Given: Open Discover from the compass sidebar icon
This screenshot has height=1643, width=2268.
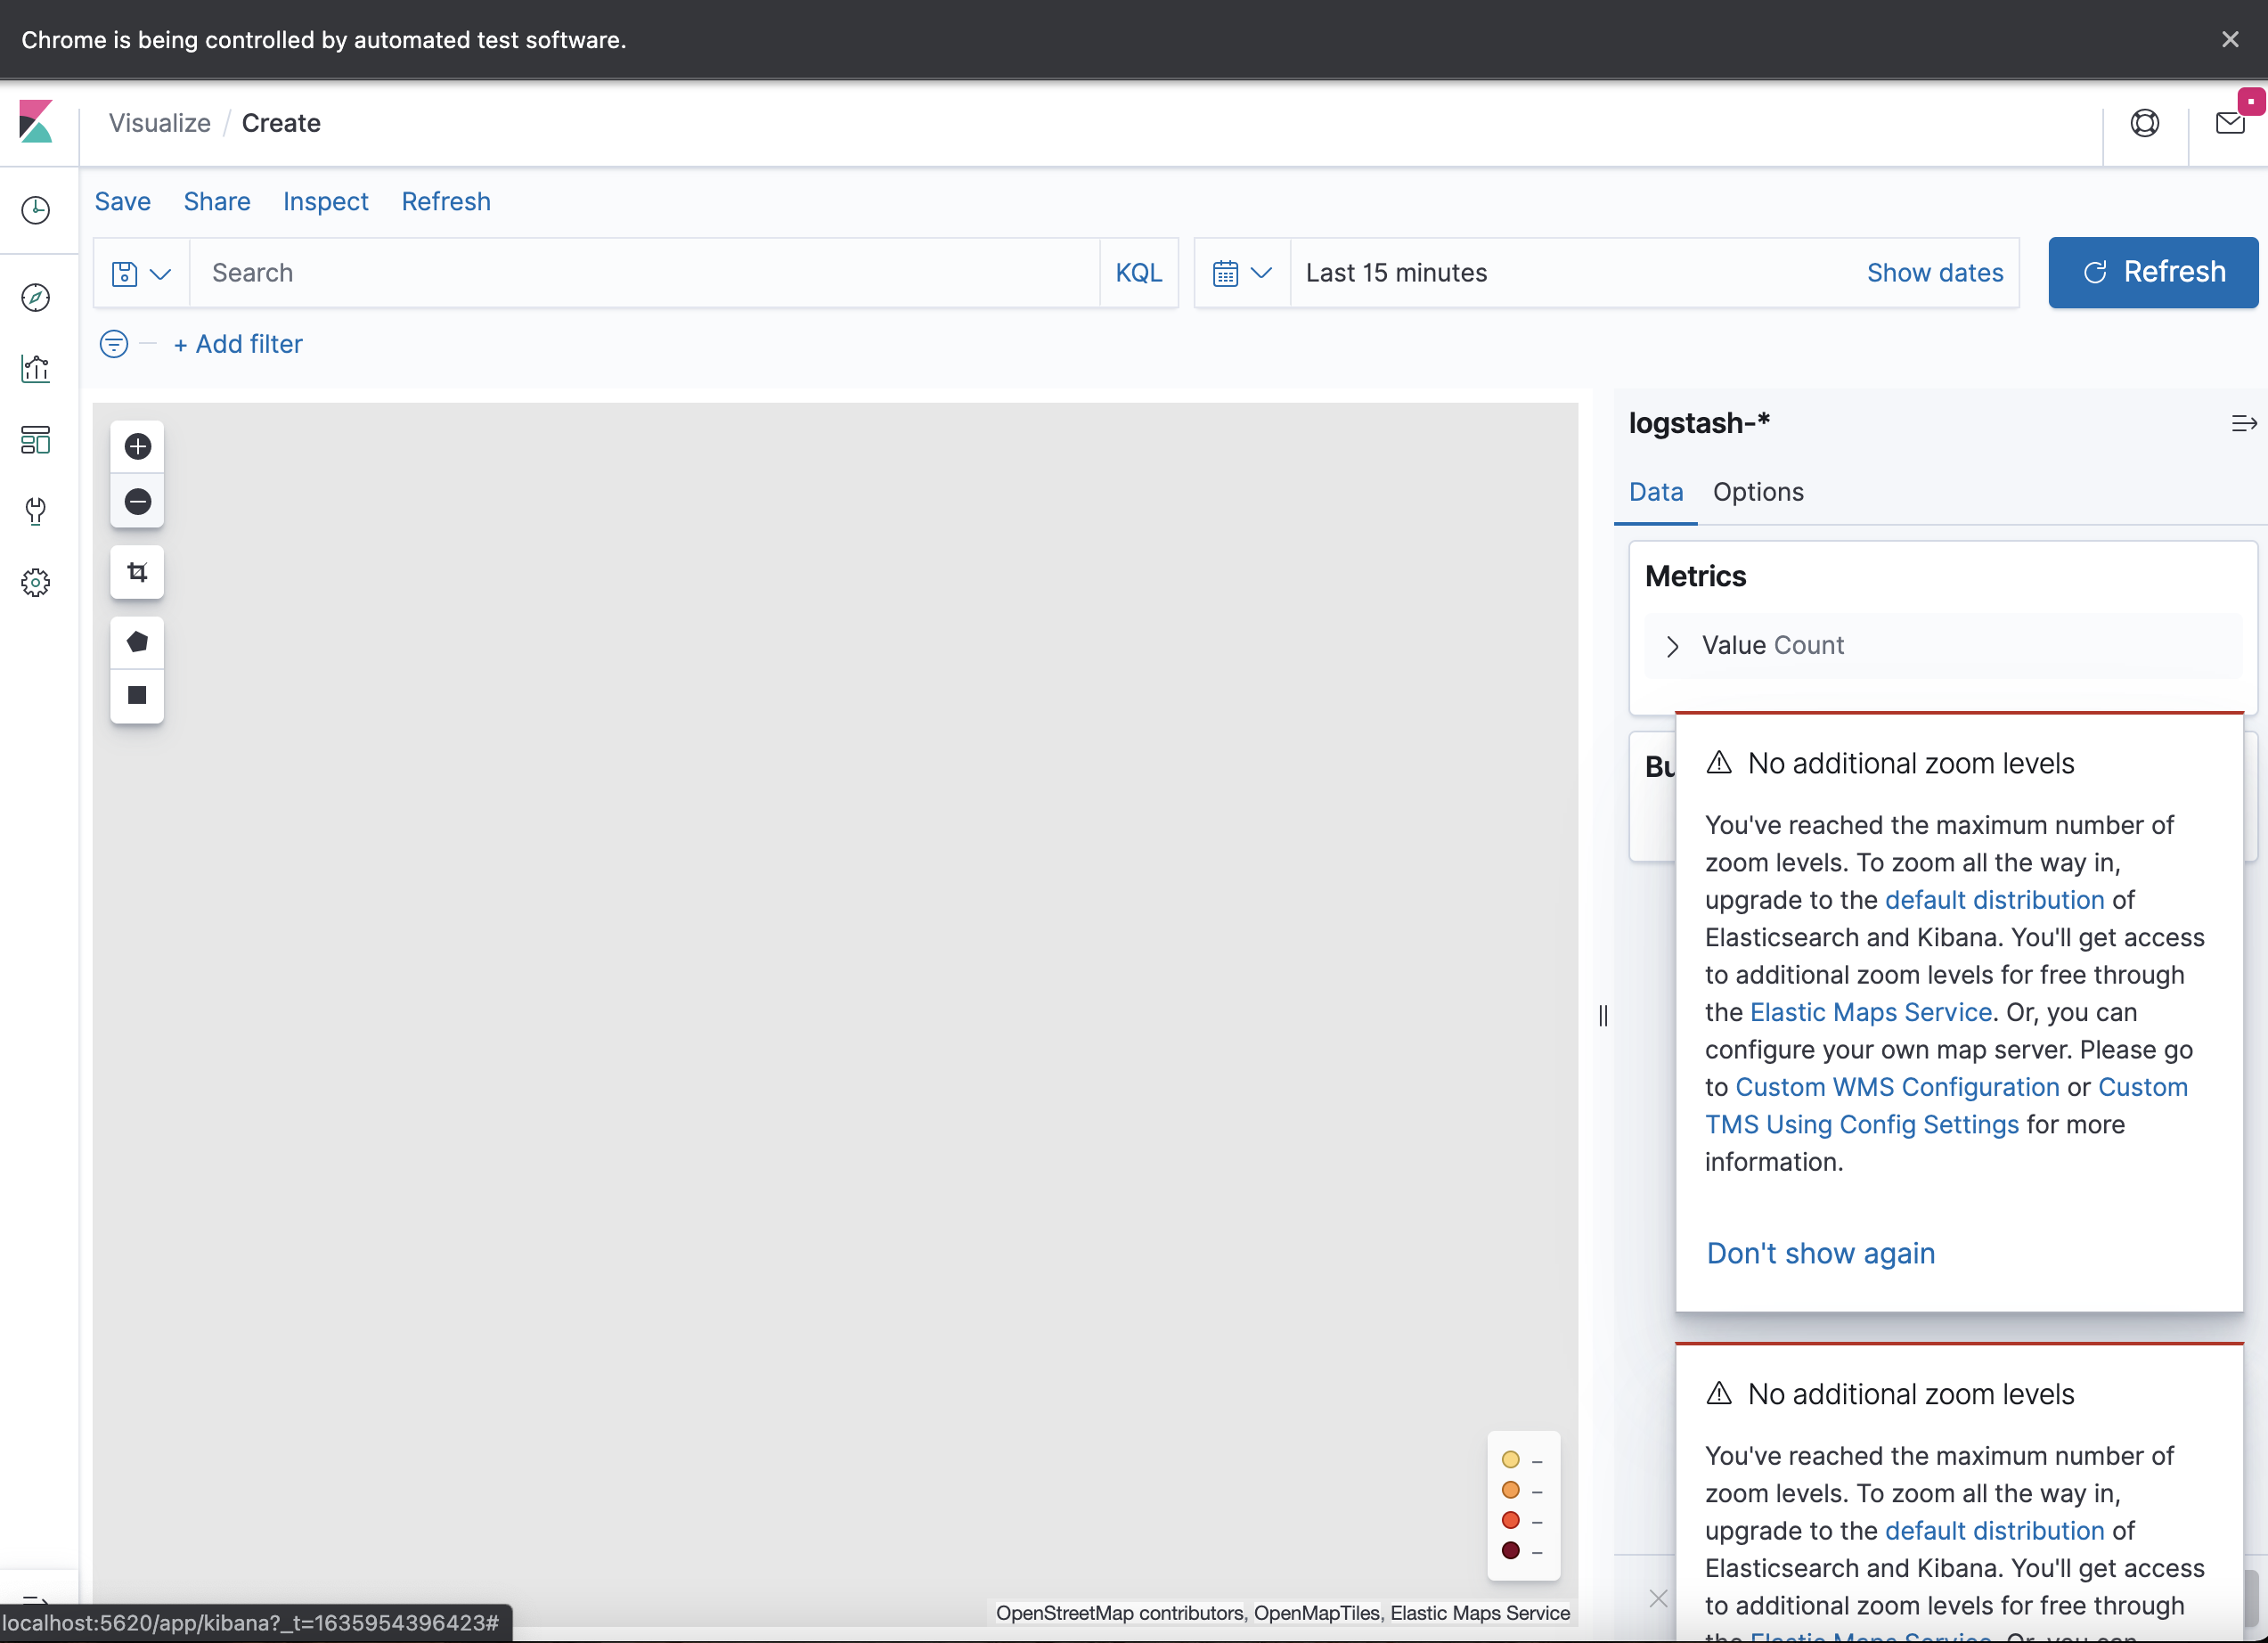Looking at the screenshot, I should coord(36,297).
